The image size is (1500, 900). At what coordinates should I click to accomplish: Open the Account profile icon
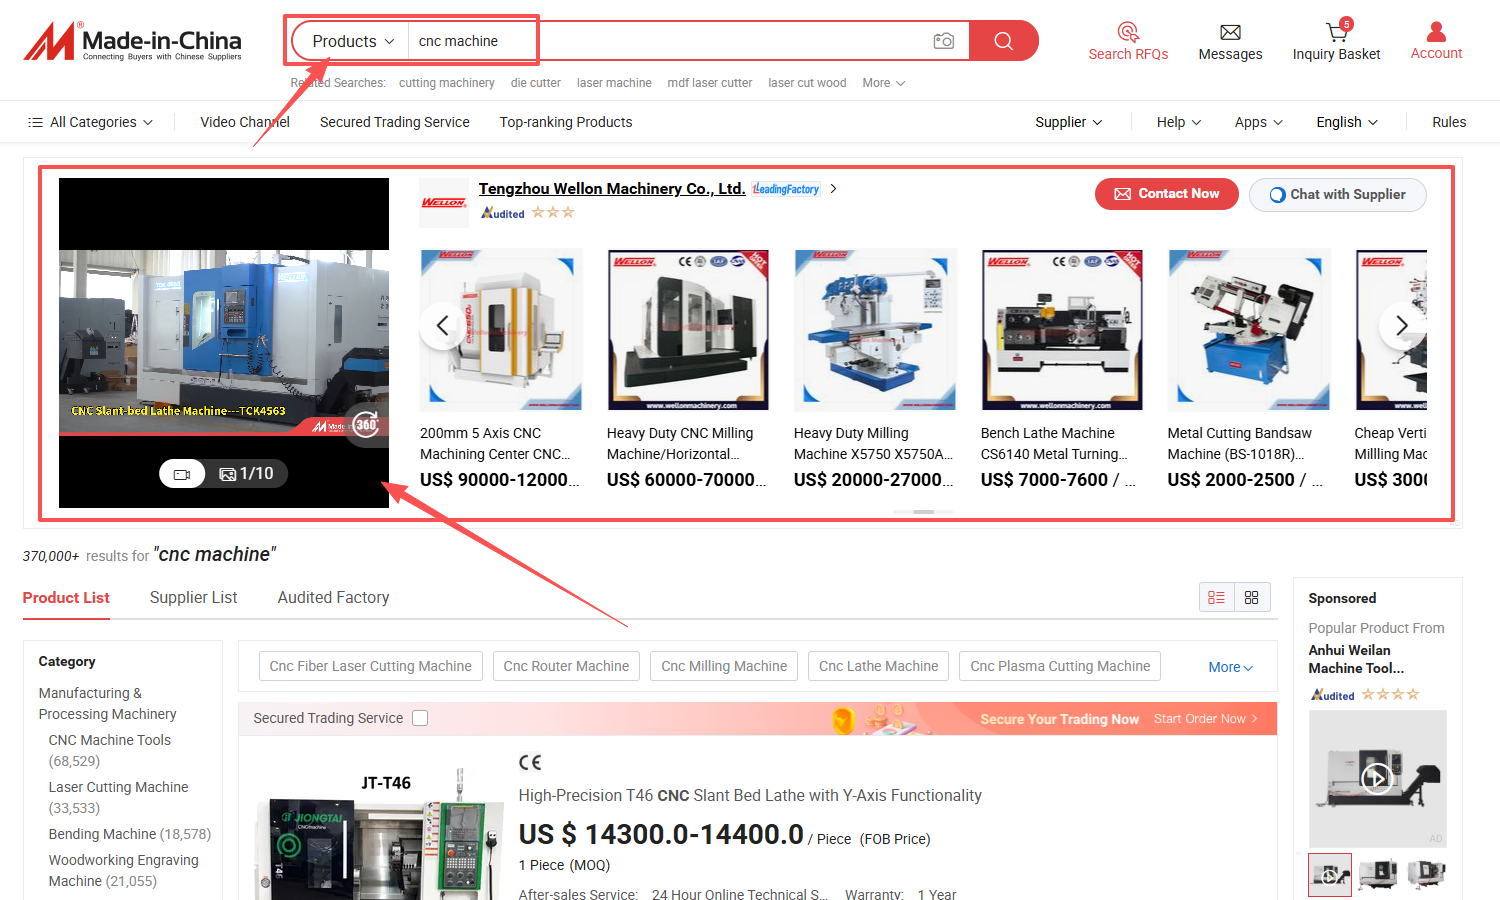click(1436, 32)
